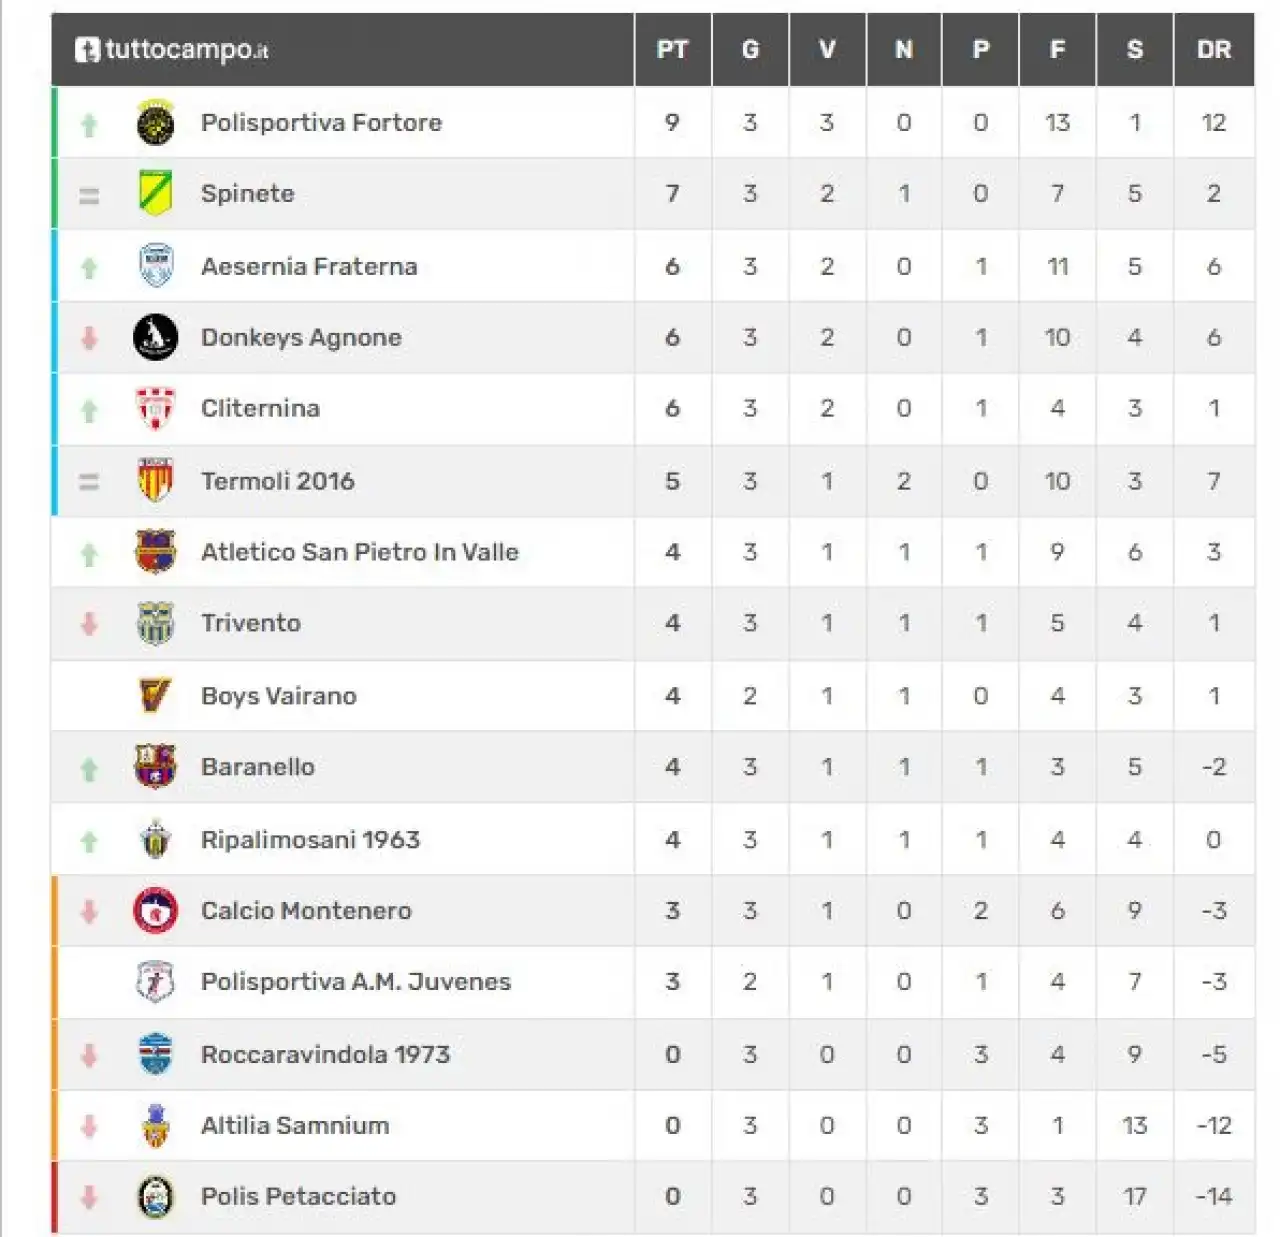Screen dimensions: 1280x1237
Task: Open the Ripalimosani 1963 team name
Action: 310,839
